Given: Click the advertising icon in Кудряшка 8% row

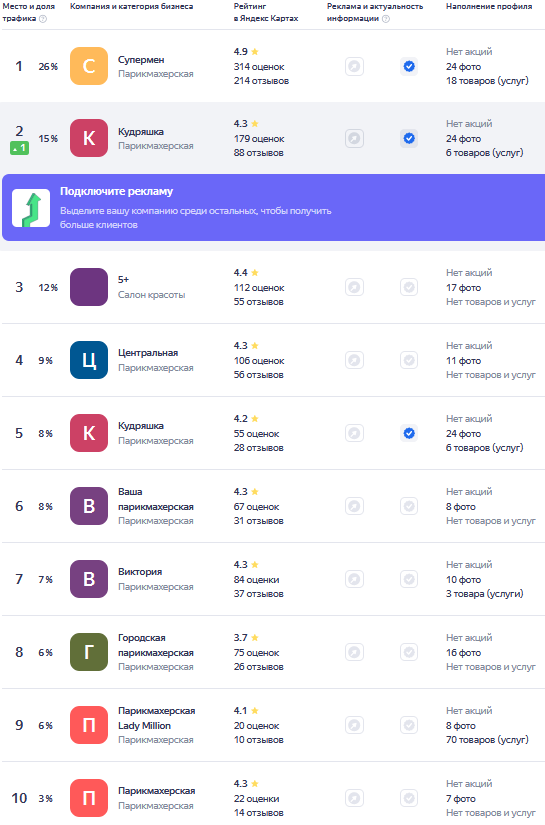Looking at the screenshot, I should pos(355,434).
